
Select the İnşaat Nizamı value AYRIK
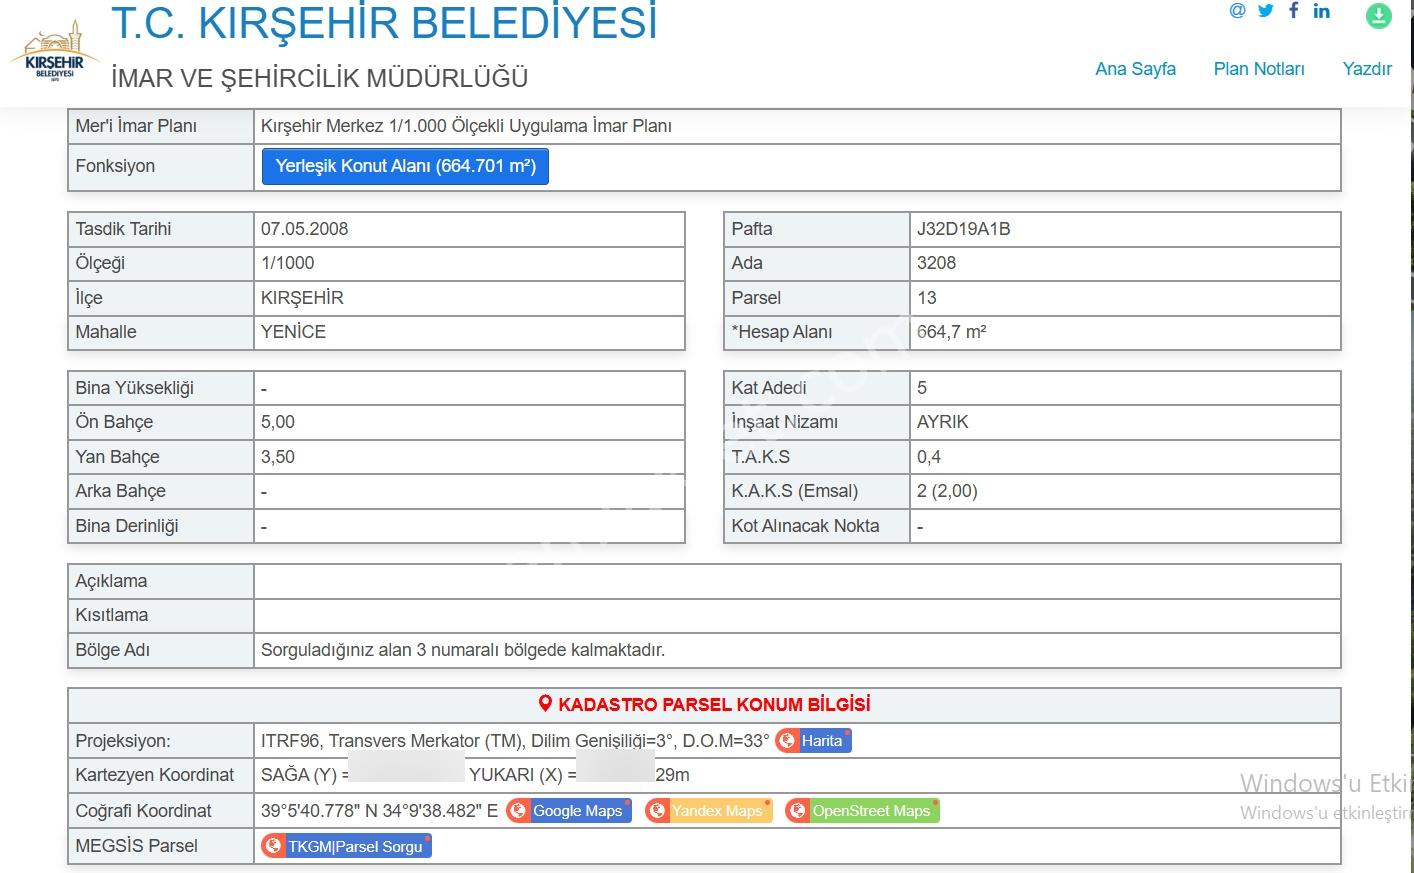click(x=943, y=422)
